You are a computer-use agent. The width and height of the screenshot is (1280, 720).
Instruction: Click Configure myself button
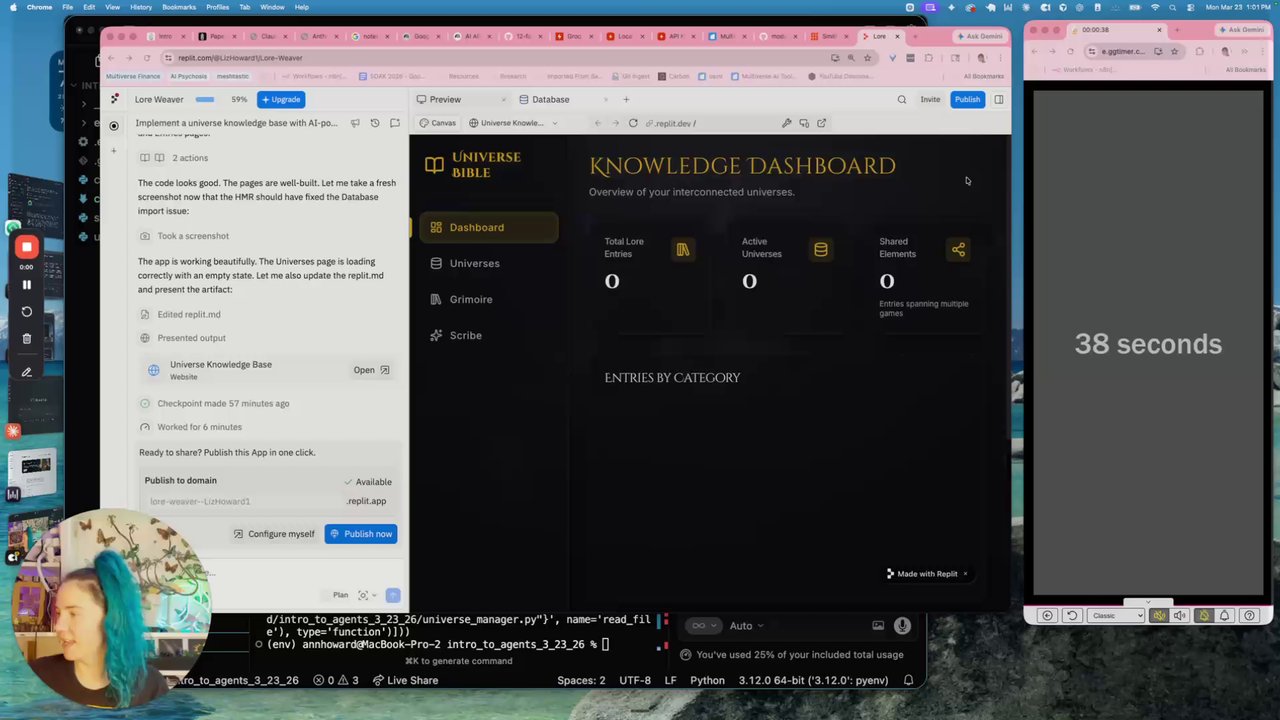pyautogui.click(x=274, y=534)
